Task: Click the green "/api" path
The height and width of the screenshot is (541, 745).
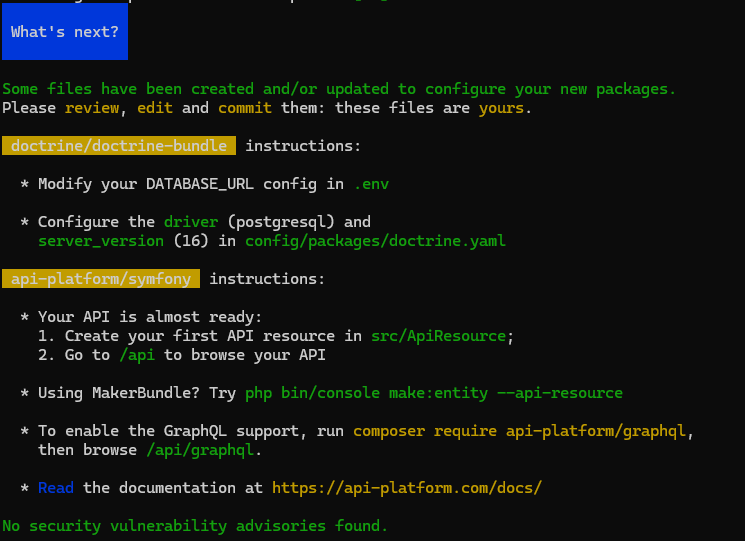Action: (x=137, y=355)
